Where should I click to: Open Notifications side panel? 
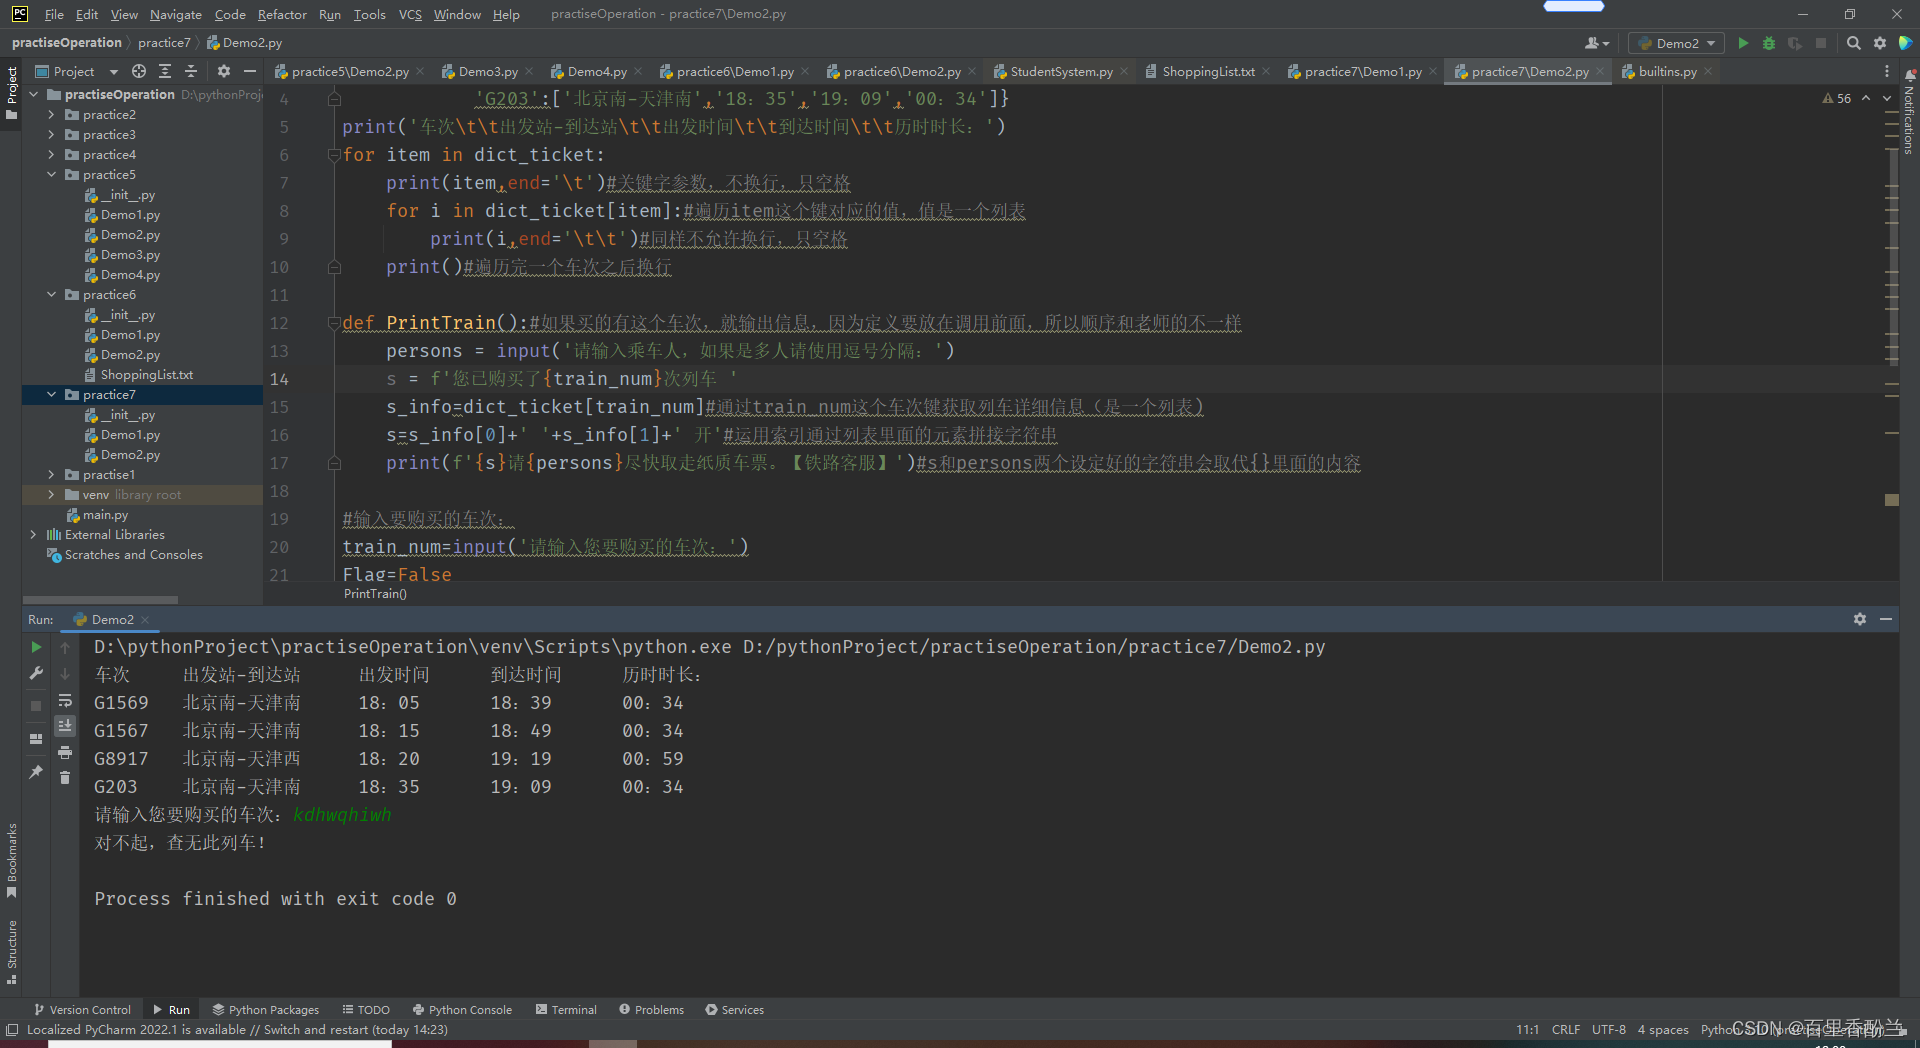pyautogui.click(x=1909, y=113)
